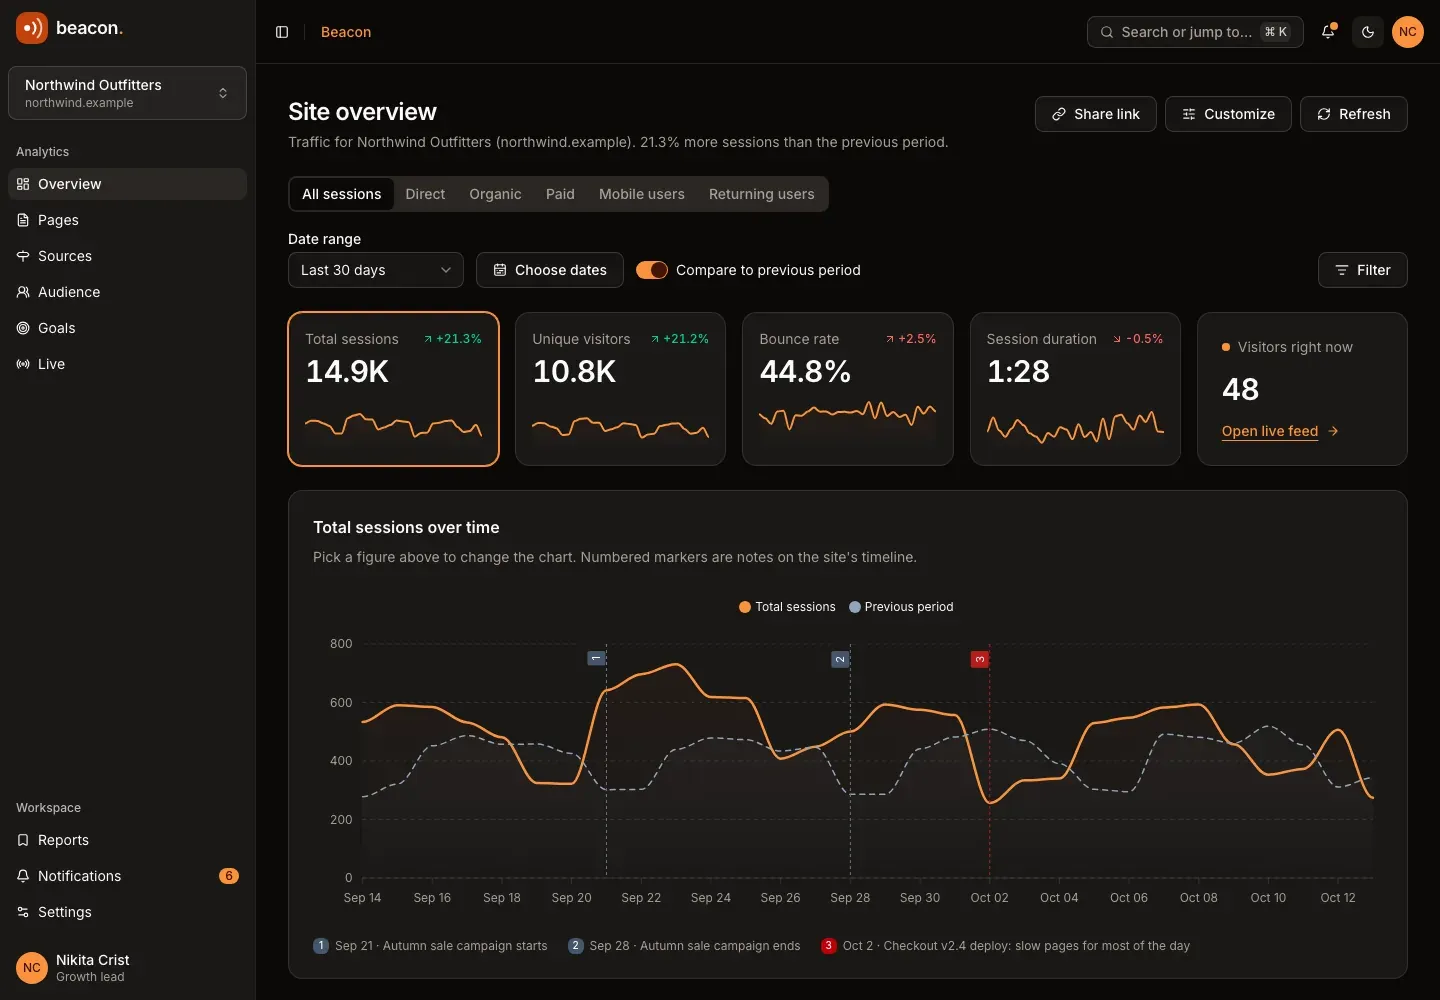The image size is (1440, 1000).
Task: Open the Filter options
Action: (1363, 270)
